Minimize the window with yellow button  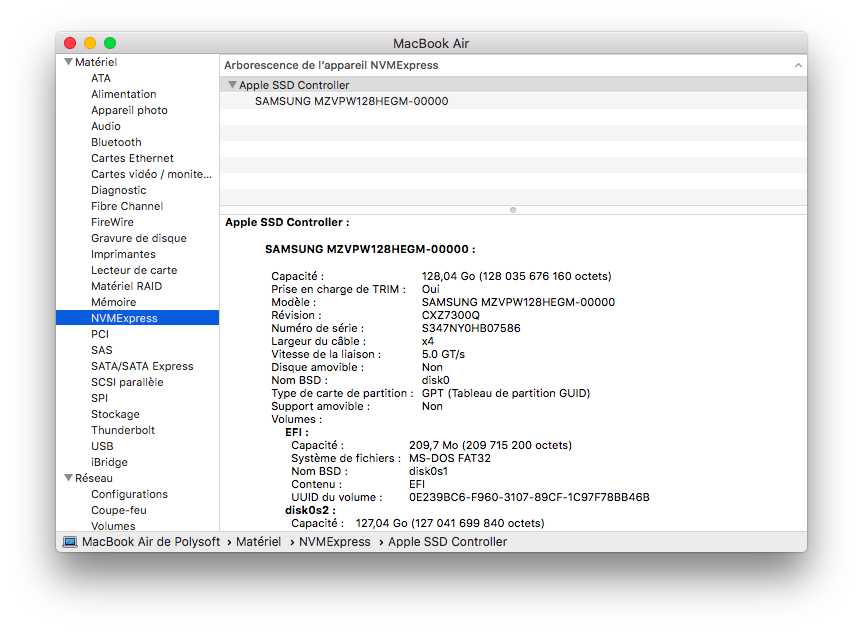click(x=90, y=43)
